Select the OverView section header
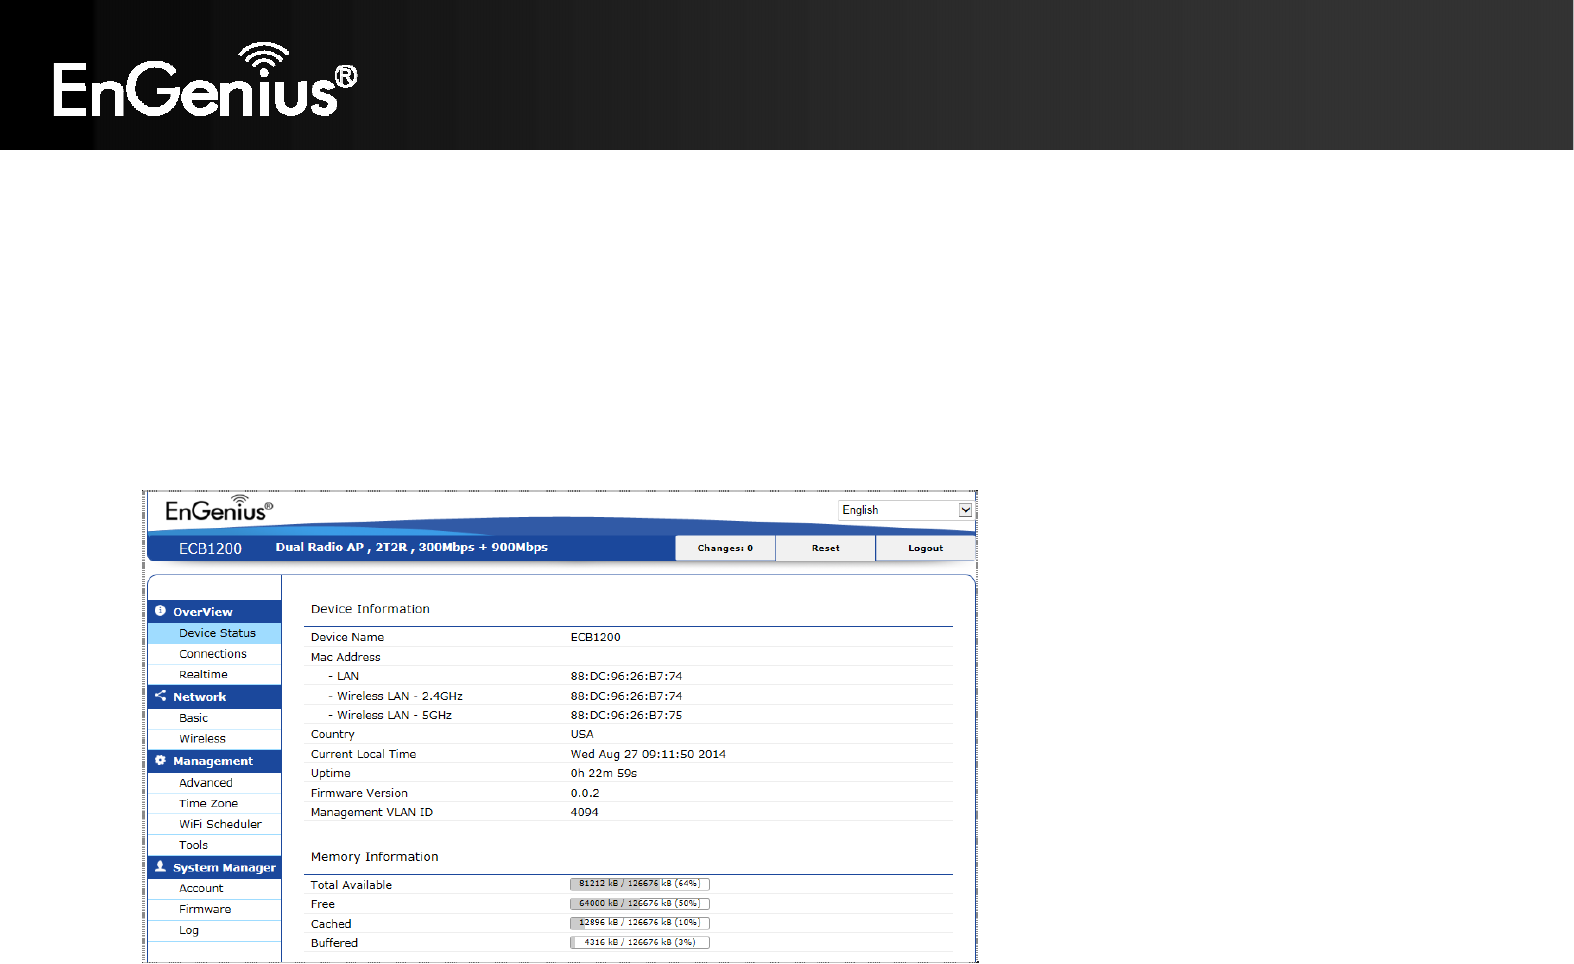This screenshot has width=1574, height=964. pos(214,611)
